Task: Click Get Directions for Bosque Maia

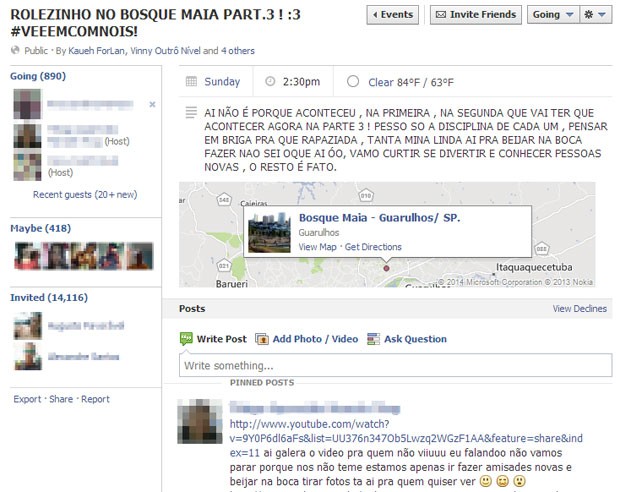Action: 373,247
